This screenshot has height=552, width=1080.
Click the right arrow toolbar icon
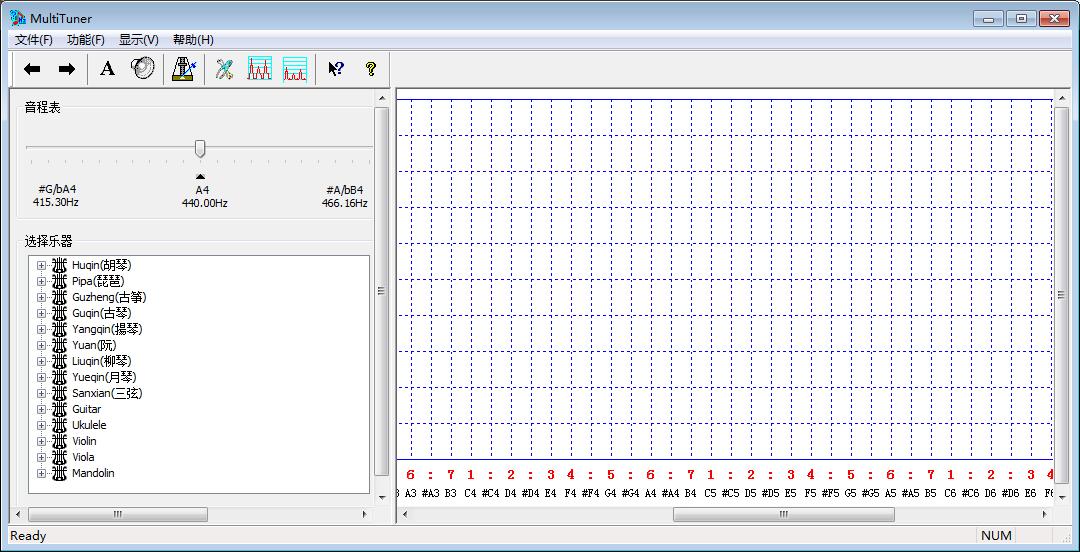[x=66, y=69]
